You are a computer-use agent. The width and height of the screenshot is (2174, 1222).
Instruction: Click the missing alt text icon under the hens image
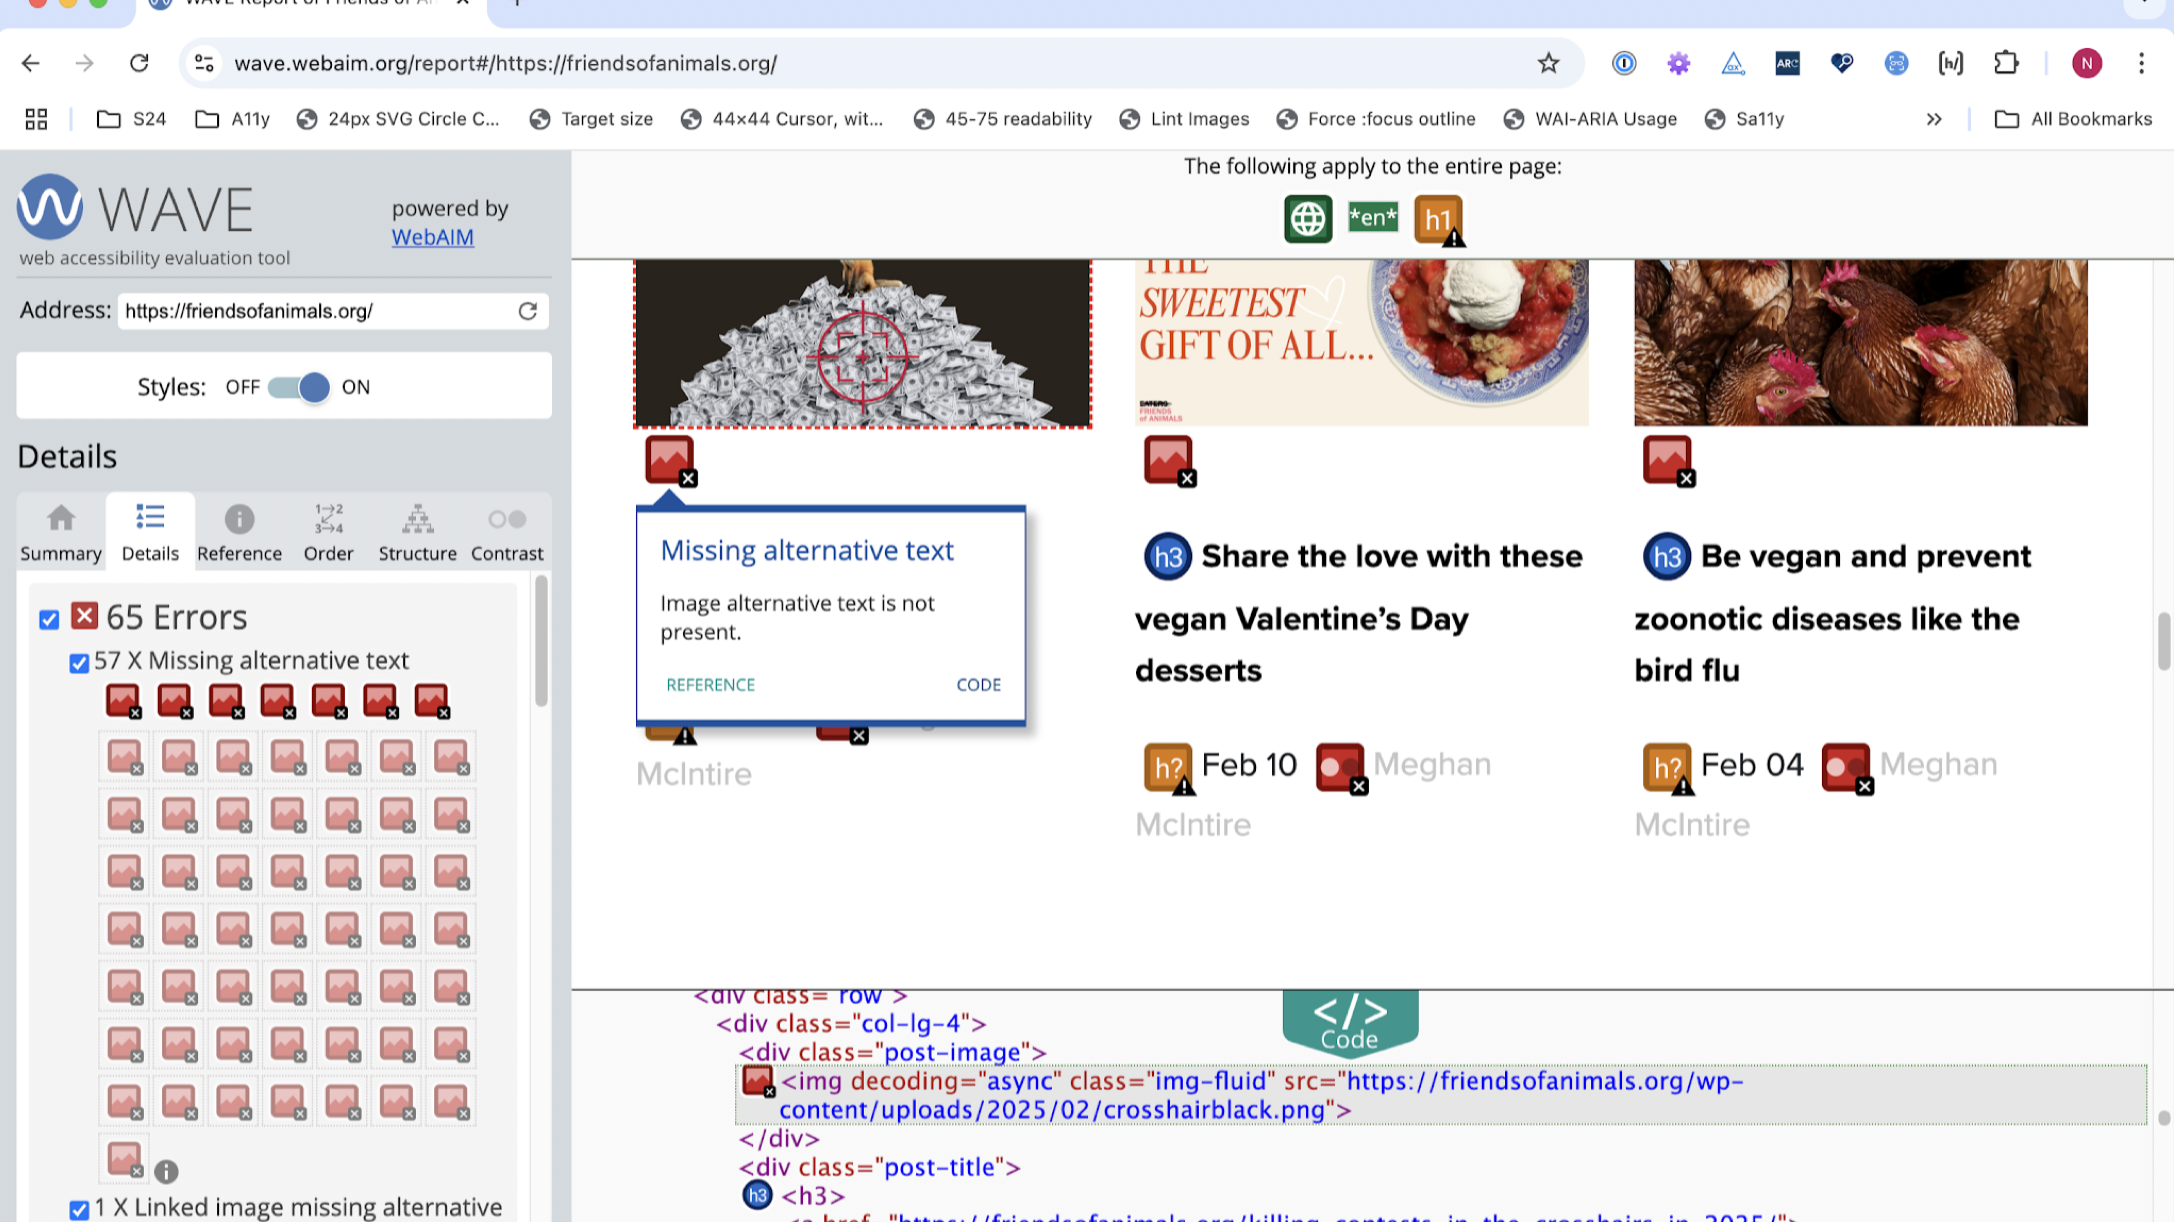1666,460
